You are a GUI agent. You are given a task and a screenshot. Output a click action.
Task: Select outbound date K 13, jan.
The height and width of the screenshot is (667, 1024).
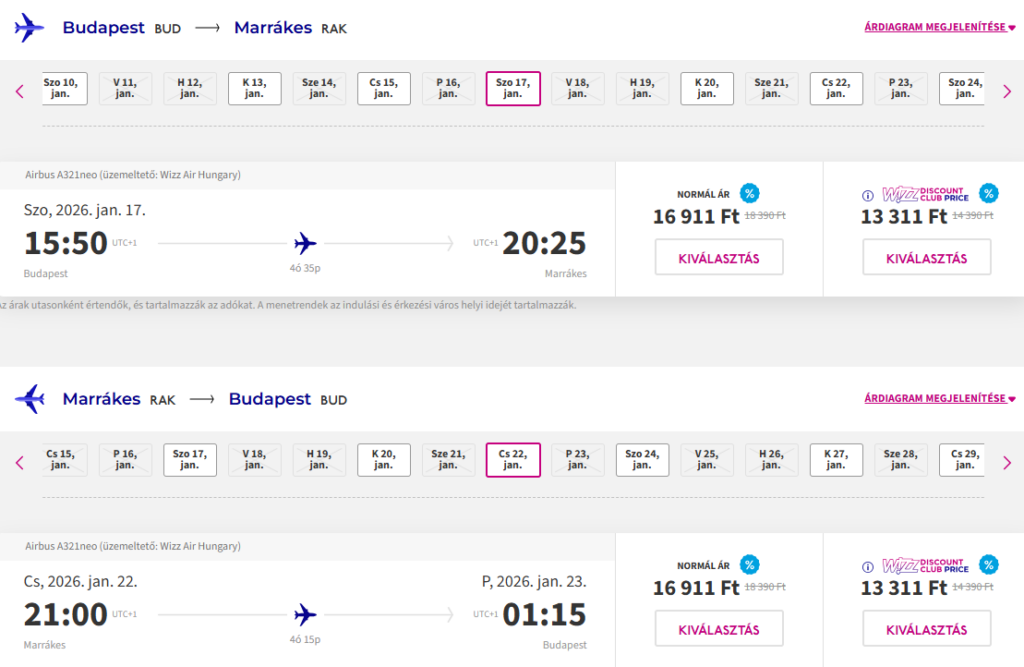coord(254,88)
